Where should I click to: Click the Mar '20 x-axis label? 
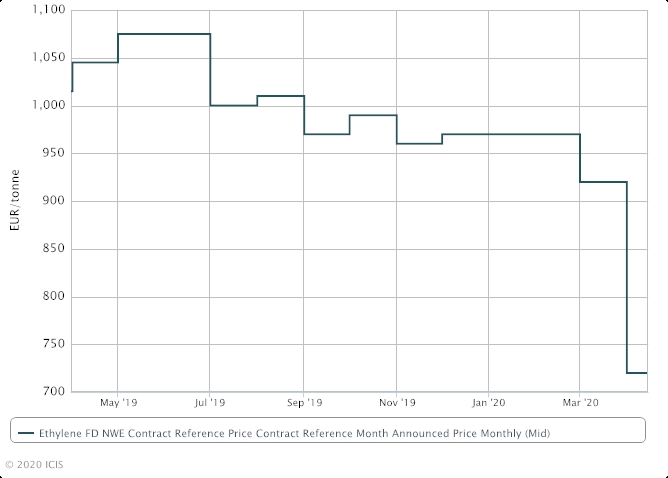(580, 403)
